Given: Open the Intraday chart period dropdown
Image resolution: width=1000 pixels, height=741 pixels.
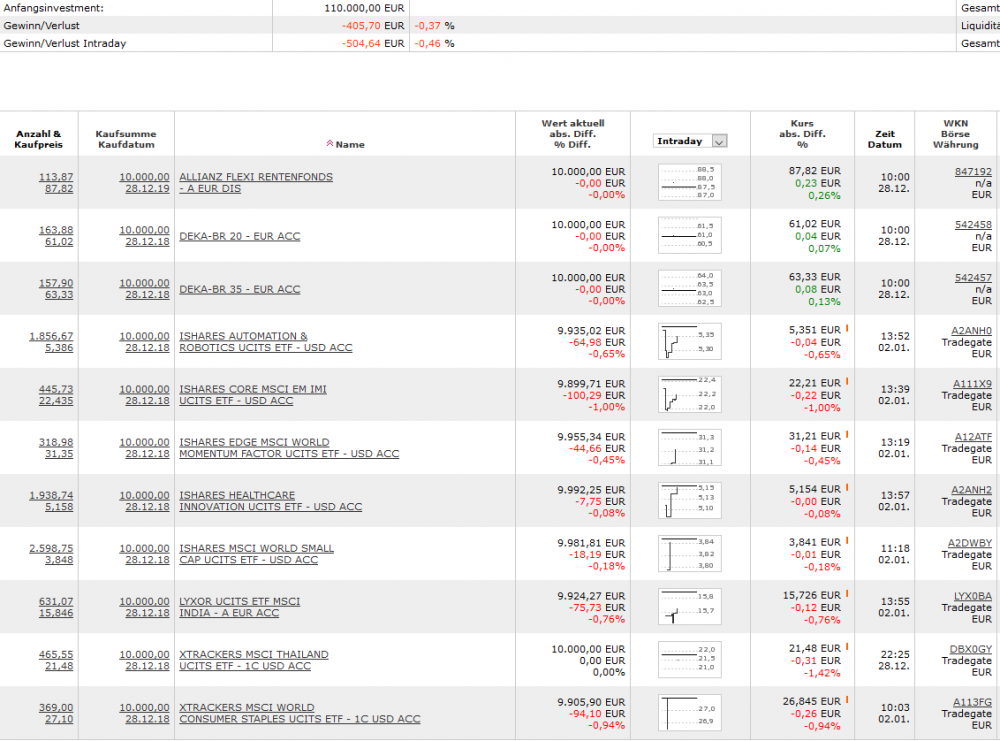Looking at the screenshot, I should [x=690, y=141].
